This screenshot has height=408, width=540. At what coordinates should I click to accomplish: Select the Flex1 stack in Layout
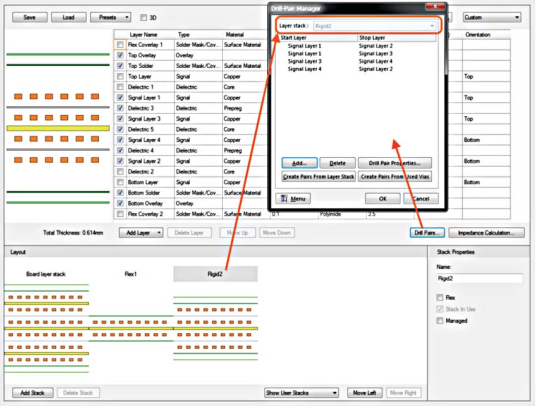[x=131, y=274]
